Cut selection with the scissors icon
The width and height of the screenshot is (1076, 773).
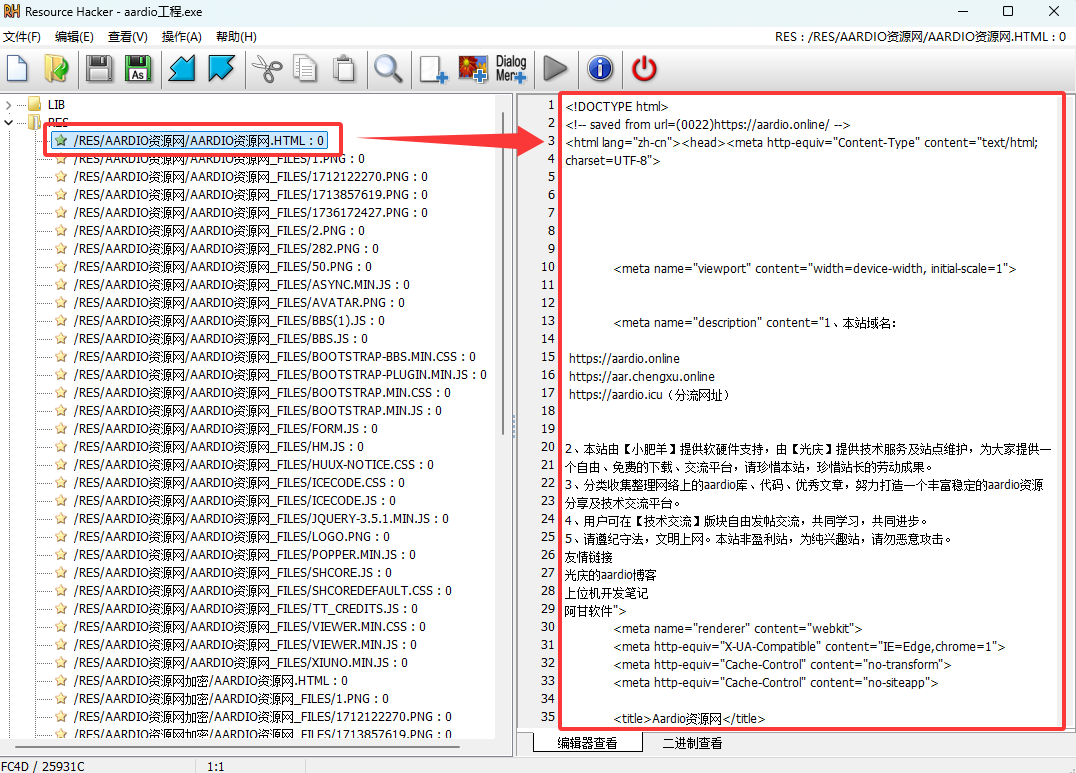click(267, 69)
